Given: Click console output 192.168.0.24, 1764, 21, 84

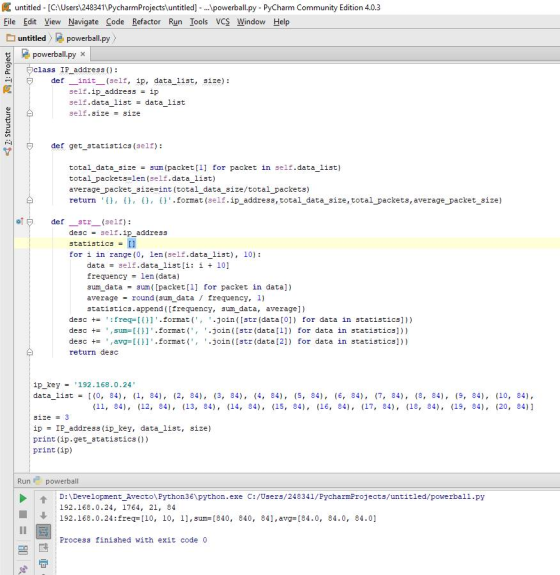Looking at the screenshot, I should click(x=117, y=508).
